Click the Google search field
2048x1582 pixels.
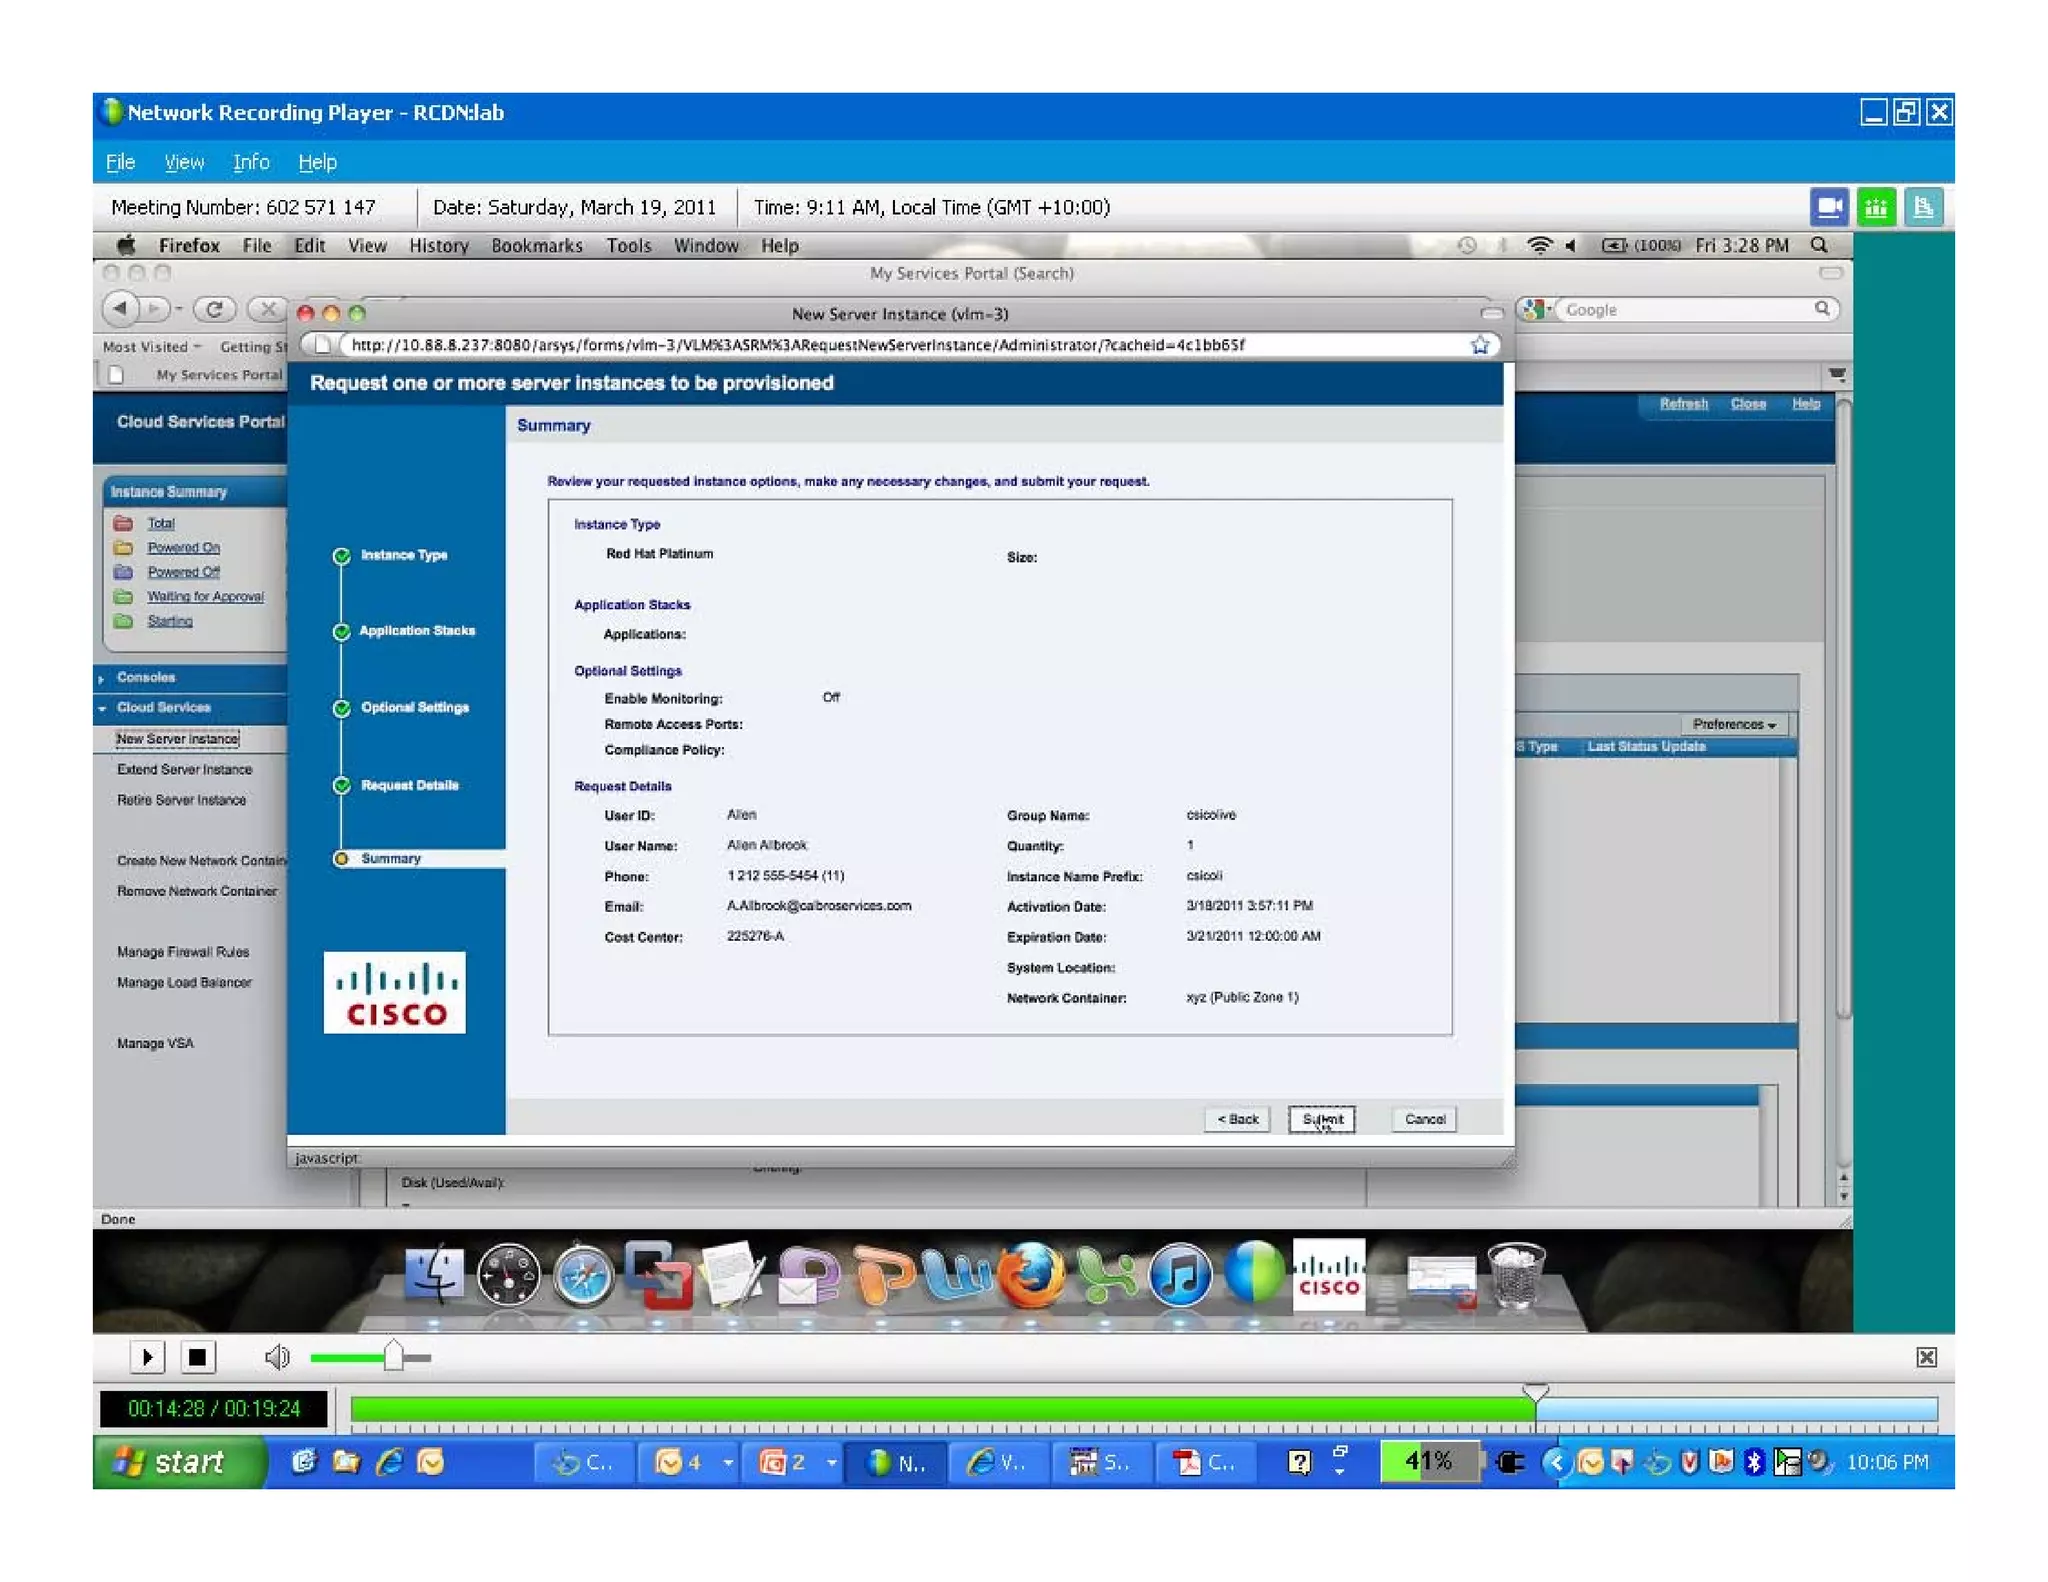tap(1688, 310)
